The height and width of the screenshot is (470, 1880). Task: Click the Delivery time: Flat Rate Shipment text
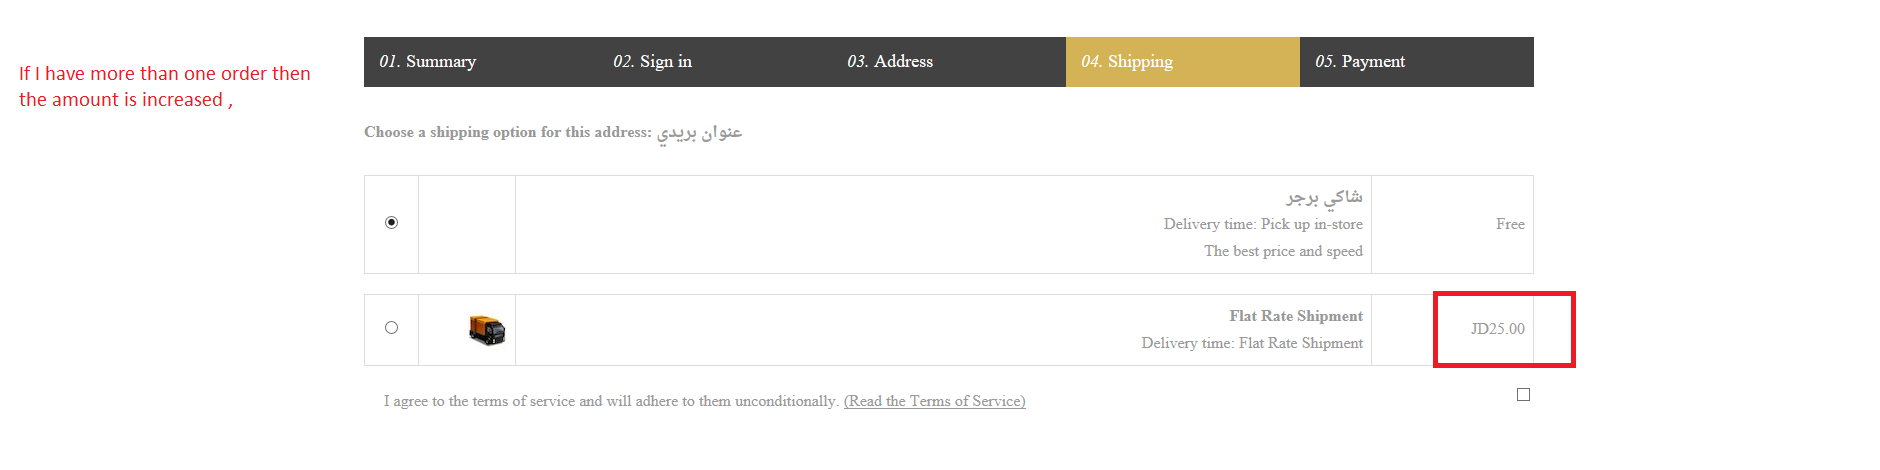pos(1252,343)
